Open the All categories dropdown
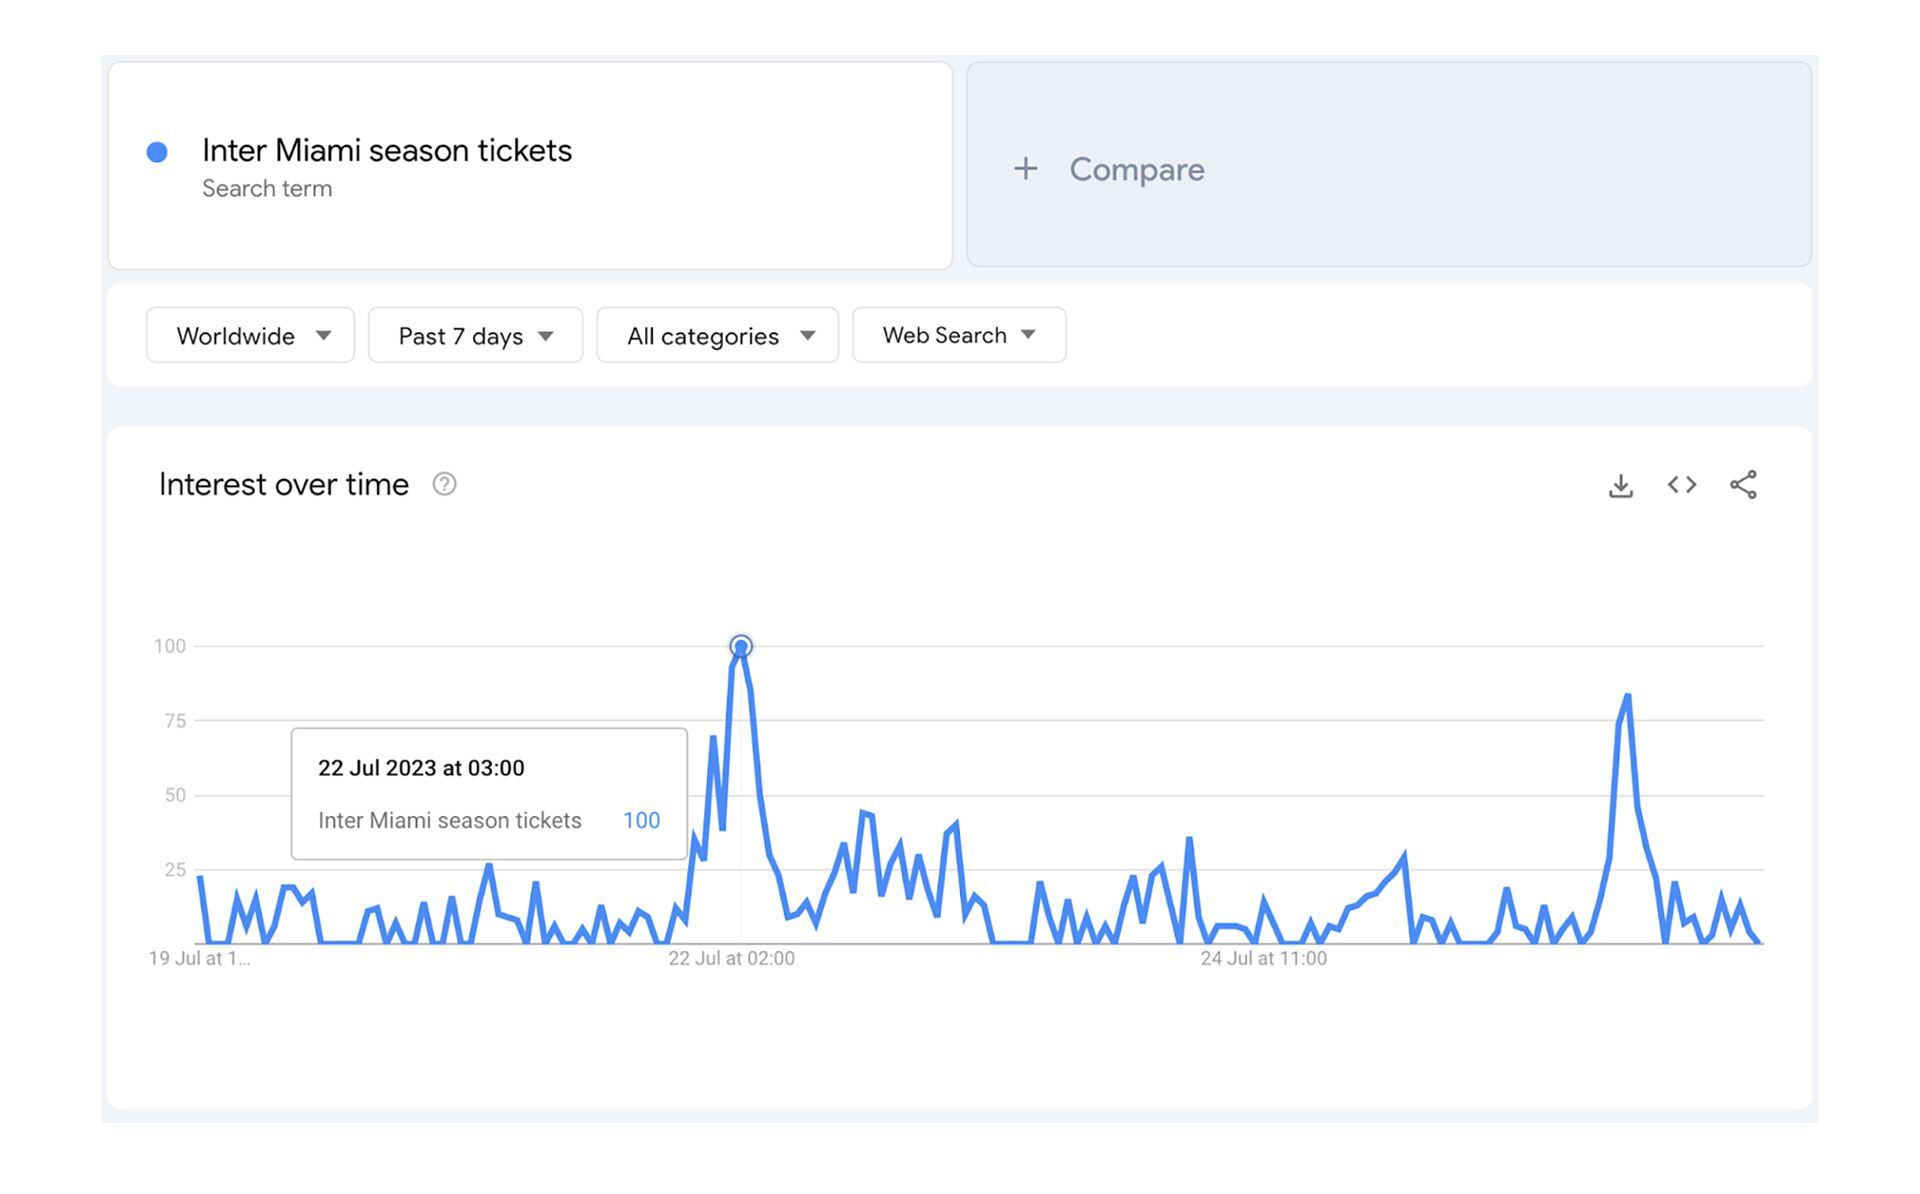The width and height of the screenshot is (1920, 1194). point(717,336)
